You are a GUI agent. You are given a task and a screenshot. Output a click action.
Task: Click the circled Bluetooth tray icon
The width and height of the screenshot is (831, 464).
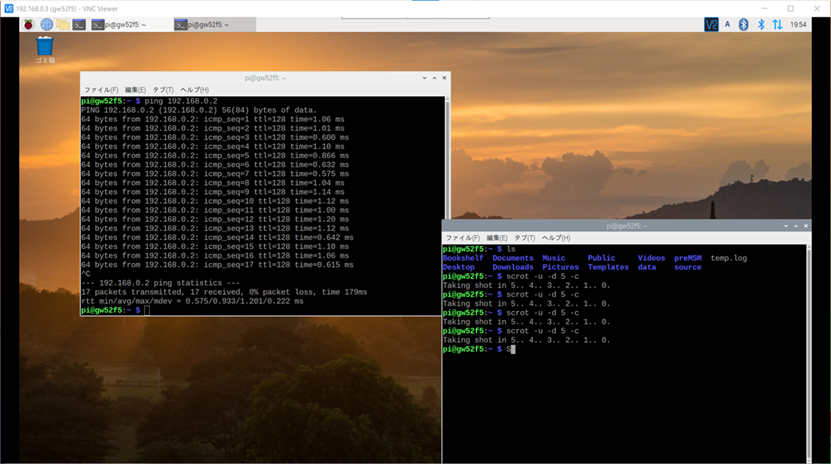tap(744, 24)
